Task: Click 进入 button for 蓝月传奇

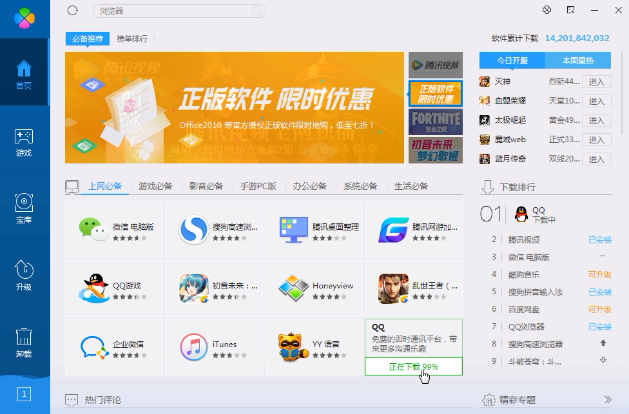Action: tap(597, 159)
